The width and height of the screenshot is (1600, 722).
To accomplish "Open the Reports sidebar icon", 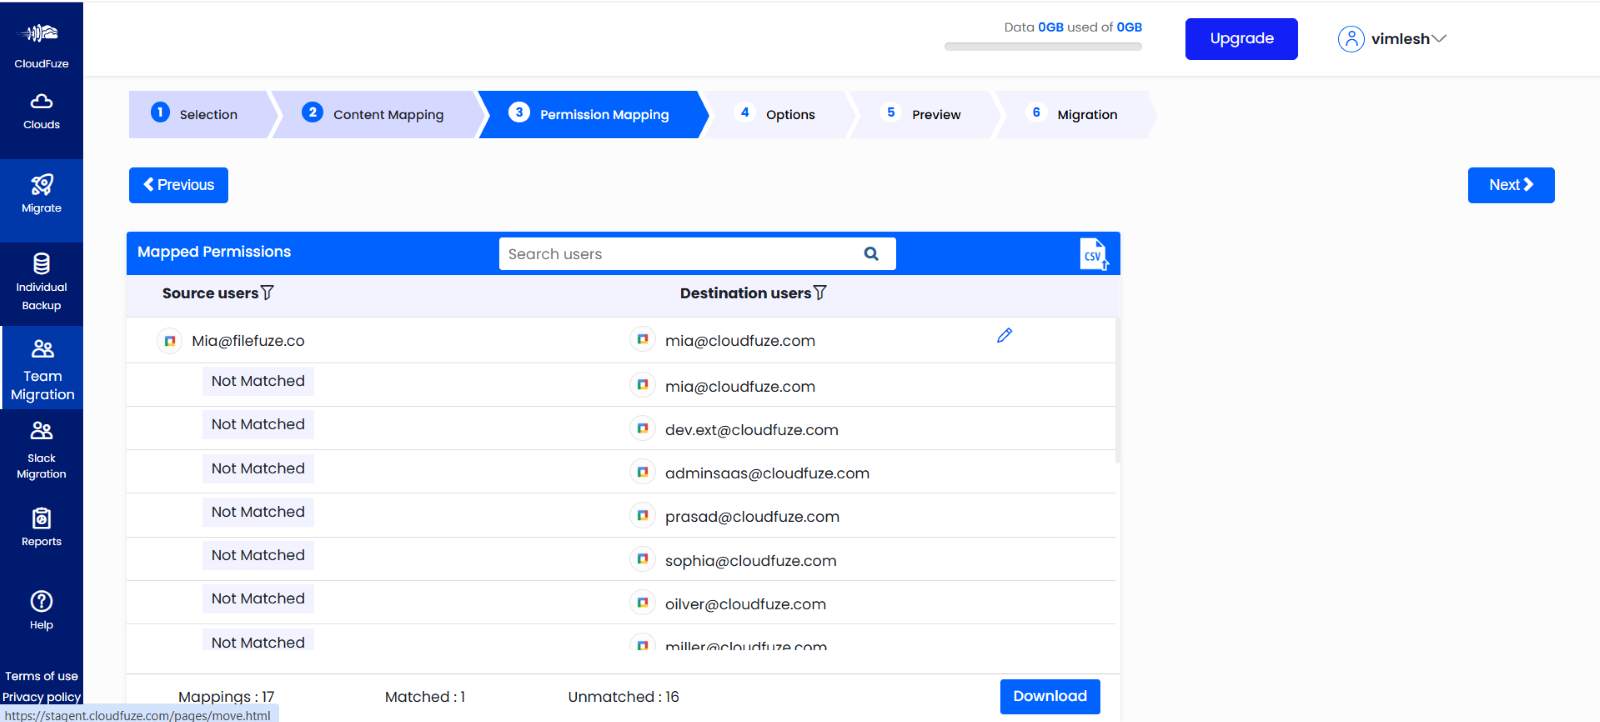I will pyautogui.click(x=41, y=519).
